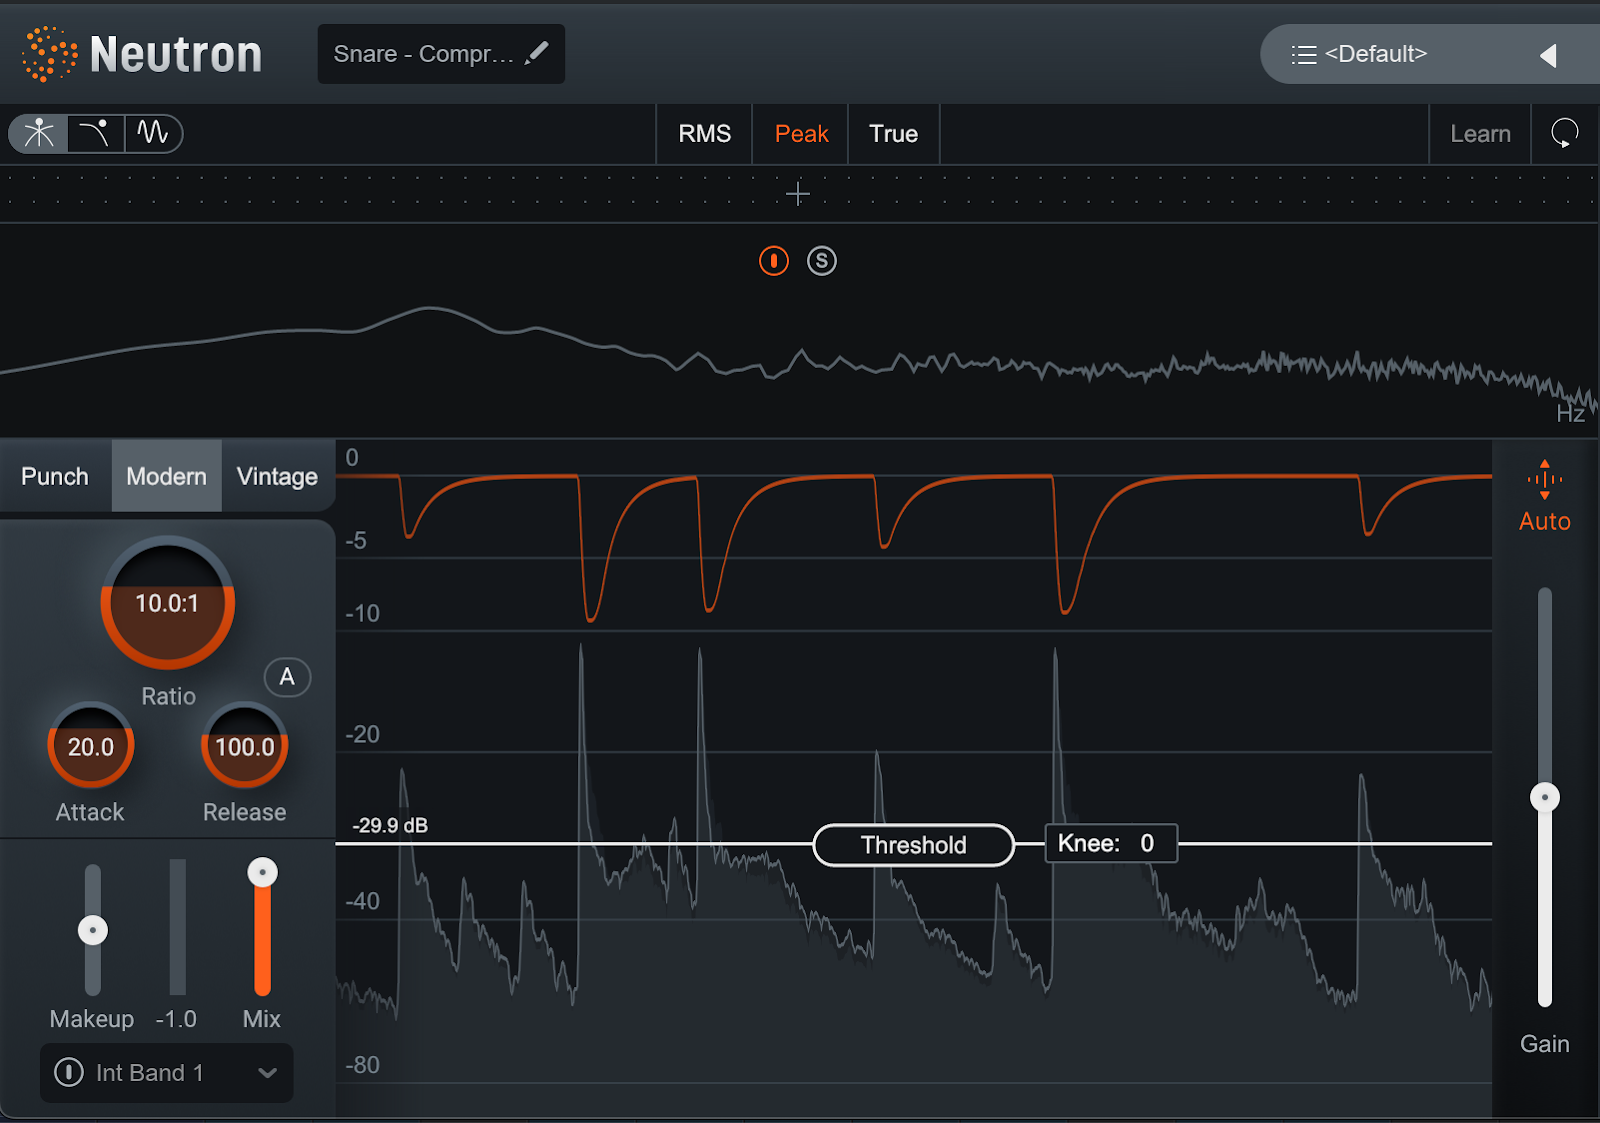Solo the band with the S icon
The width and height of the screenshot is (1600, 1123).
click(x=822, y=261)
